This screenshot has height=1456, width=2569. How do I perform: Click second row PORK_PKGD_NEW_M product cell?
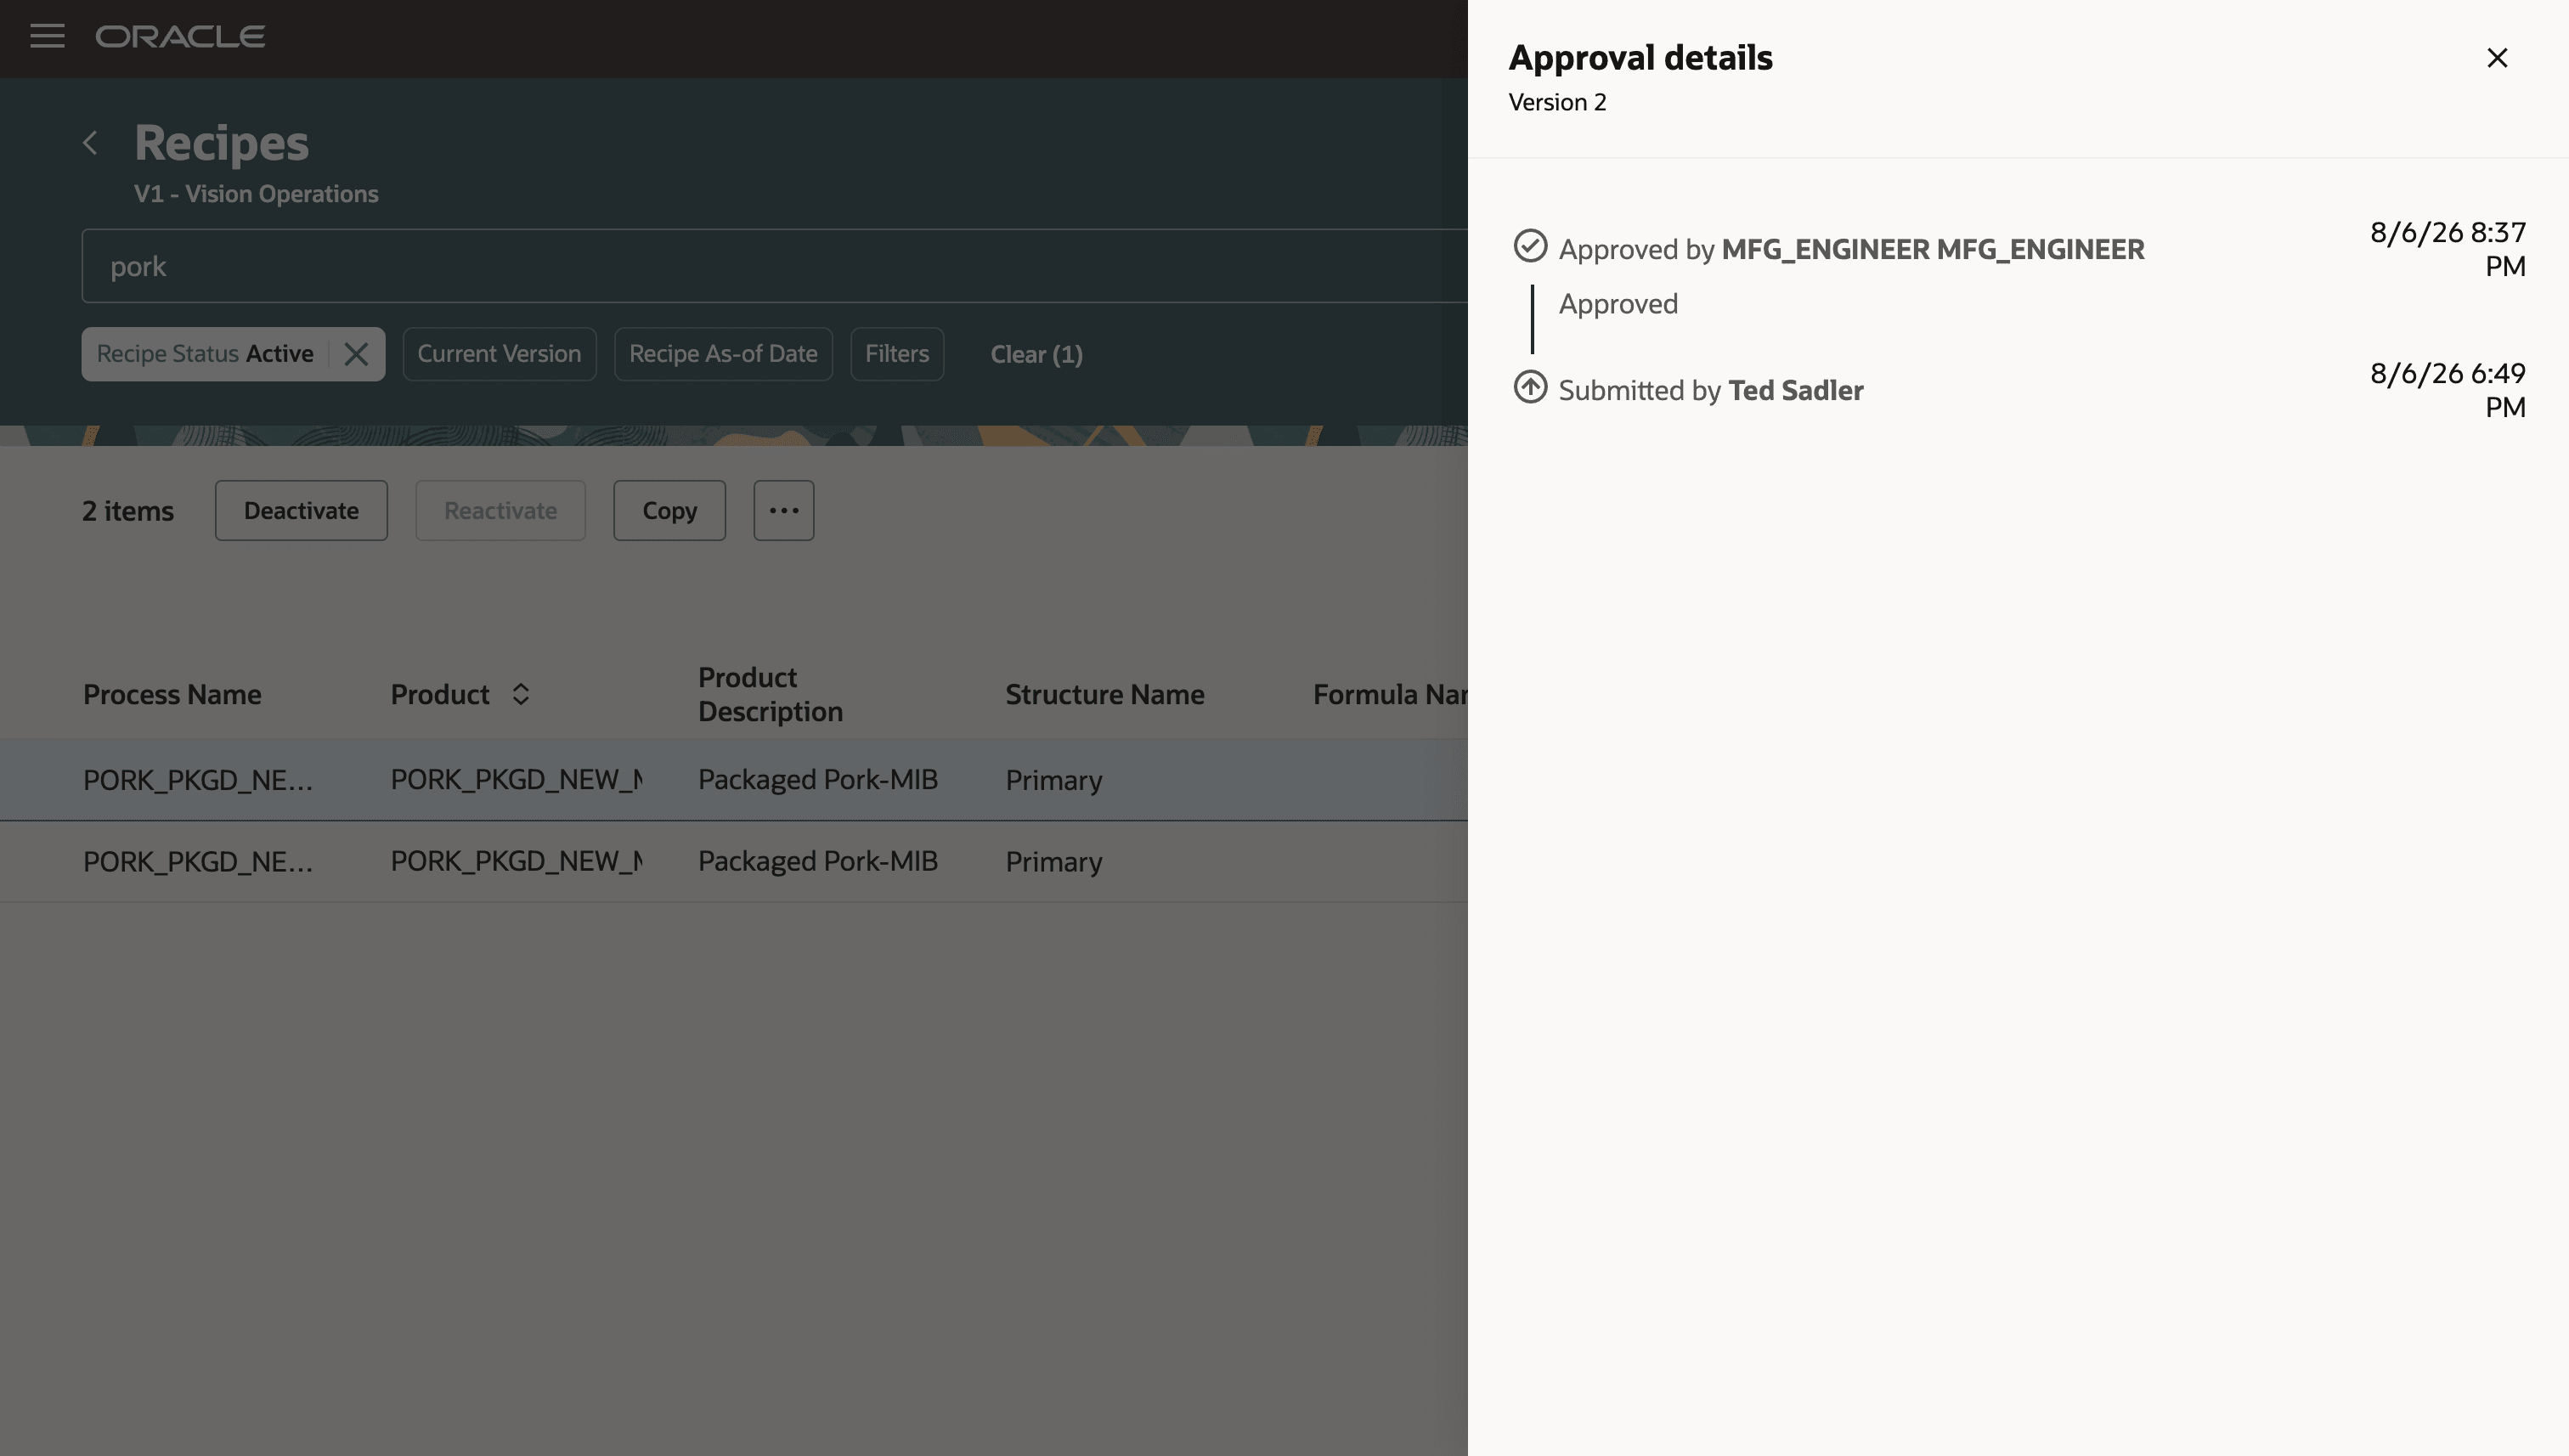[x=517, y=862]
